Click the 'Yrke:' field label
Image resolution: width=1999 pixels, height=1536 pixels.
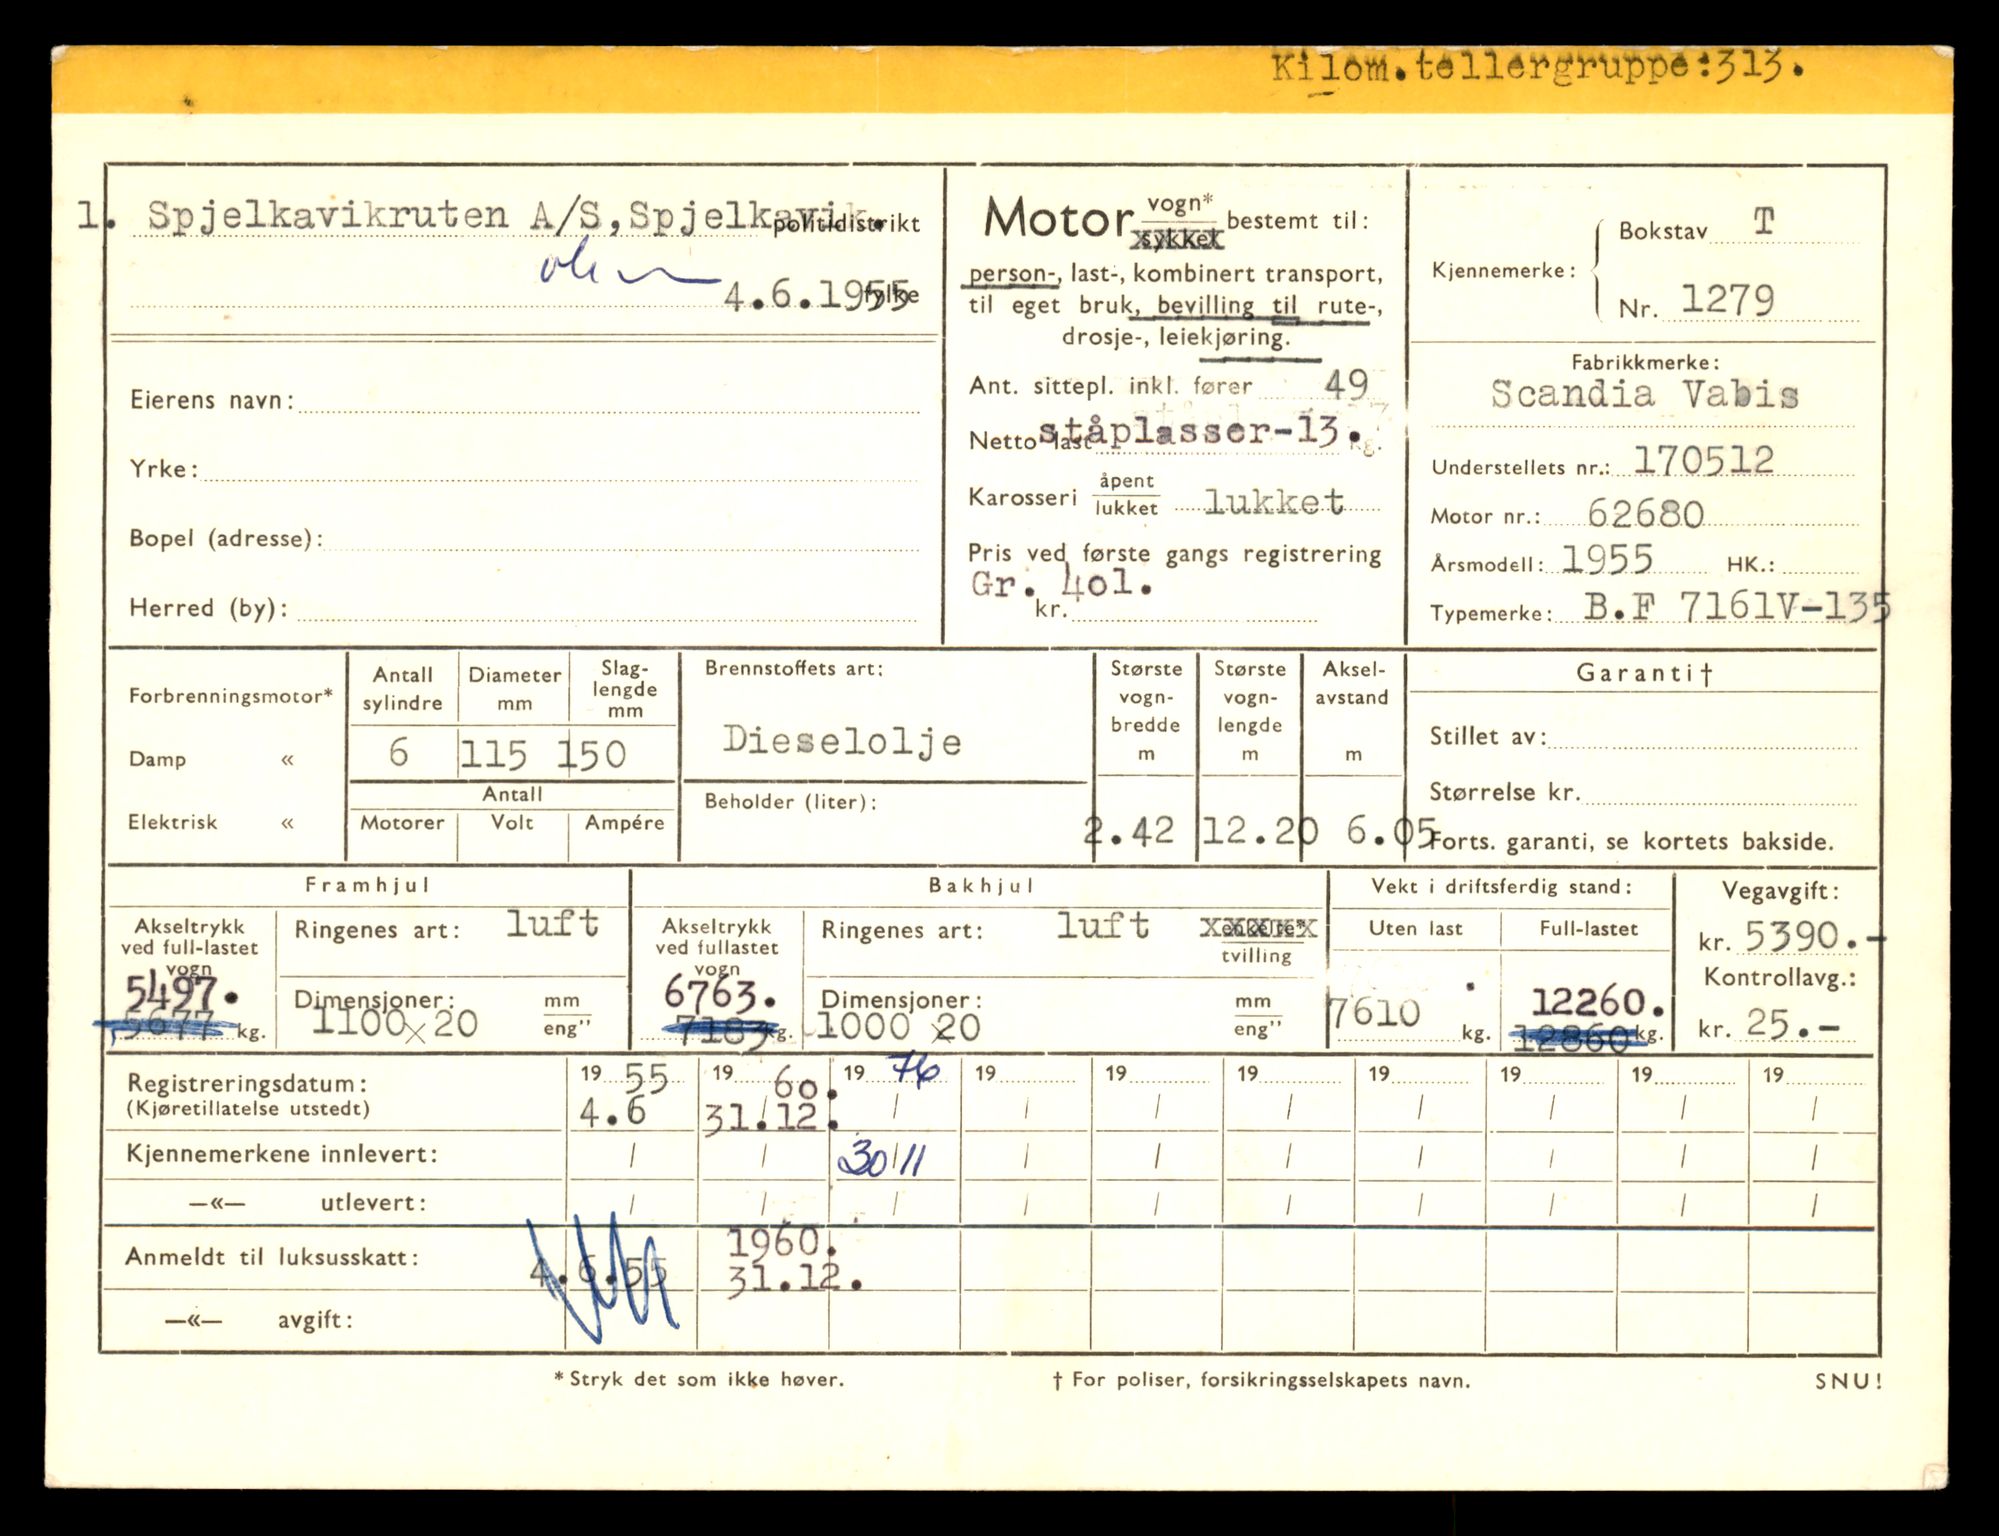pos(164,469)
